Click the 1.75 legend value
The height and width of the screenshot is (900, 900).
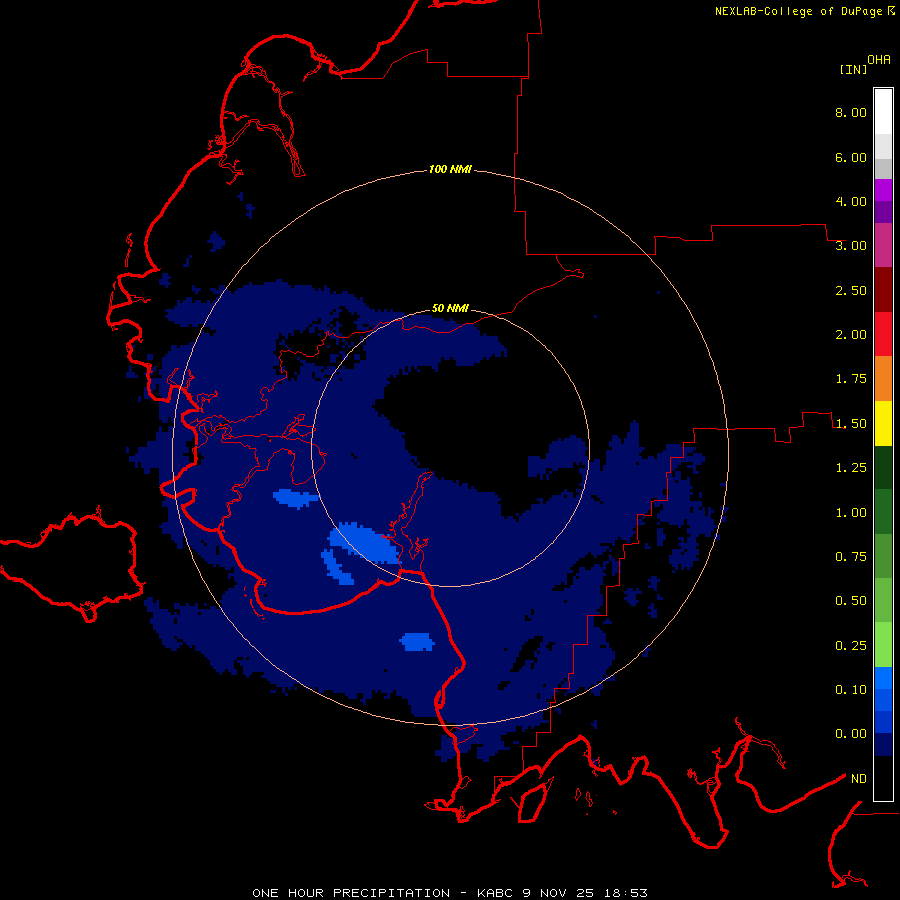[x=851, y=379]
